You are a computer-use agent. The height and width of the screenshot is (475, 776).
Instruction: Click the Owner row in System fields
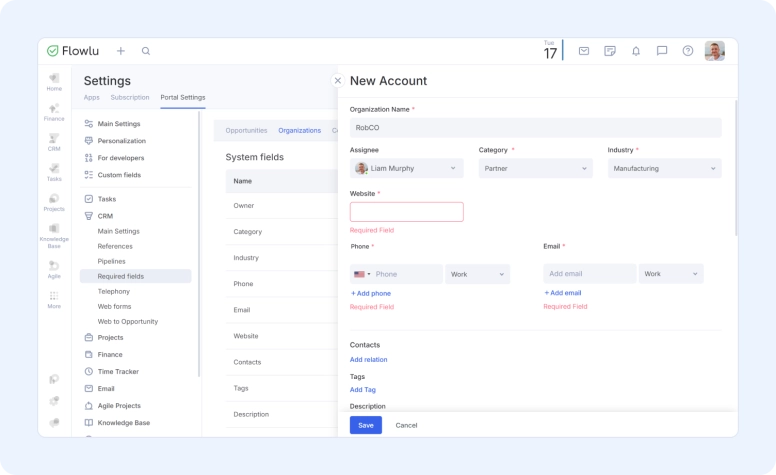[282, 205]
